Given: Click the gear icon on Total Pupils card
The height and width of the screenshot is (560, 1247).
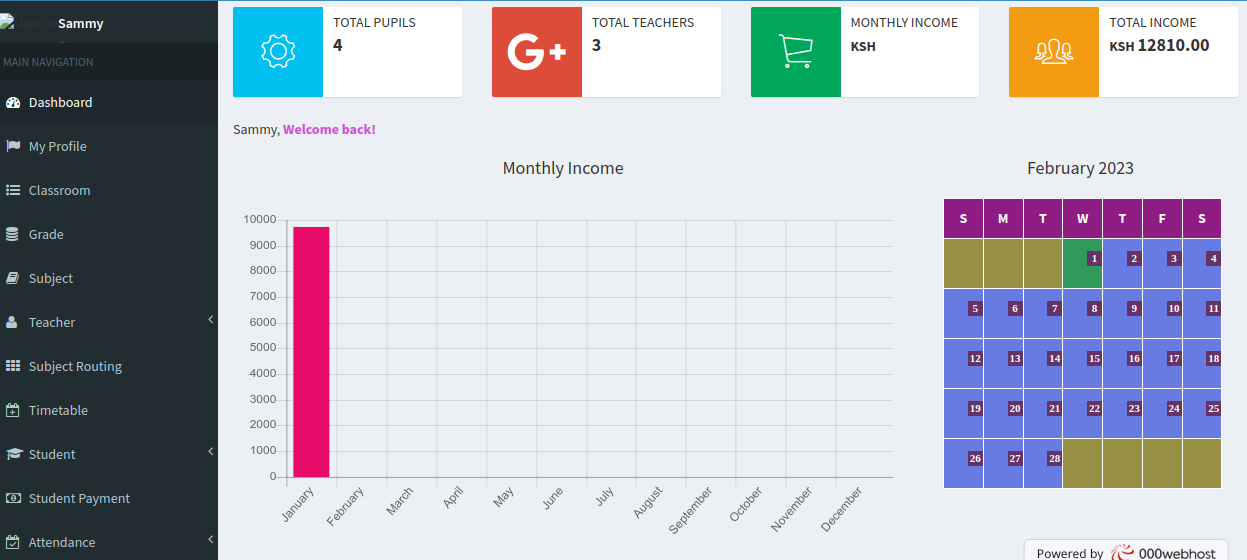Looking at the screenshot, I should coord(277,52).
